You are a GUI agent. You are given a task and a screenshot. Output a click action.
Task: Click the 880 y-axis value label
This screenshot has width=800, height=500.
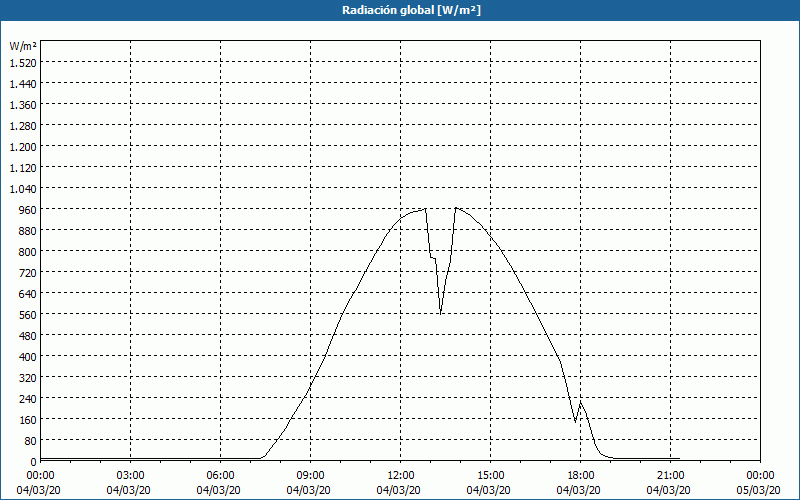28,231
